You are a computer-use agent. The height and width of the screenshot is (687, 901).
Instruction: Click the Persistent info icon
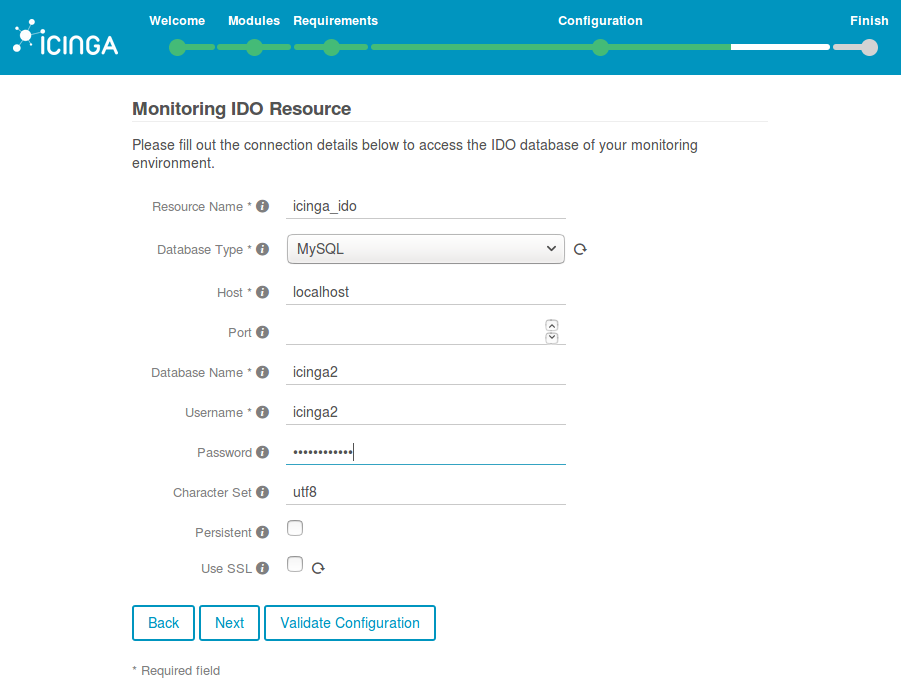263,532
